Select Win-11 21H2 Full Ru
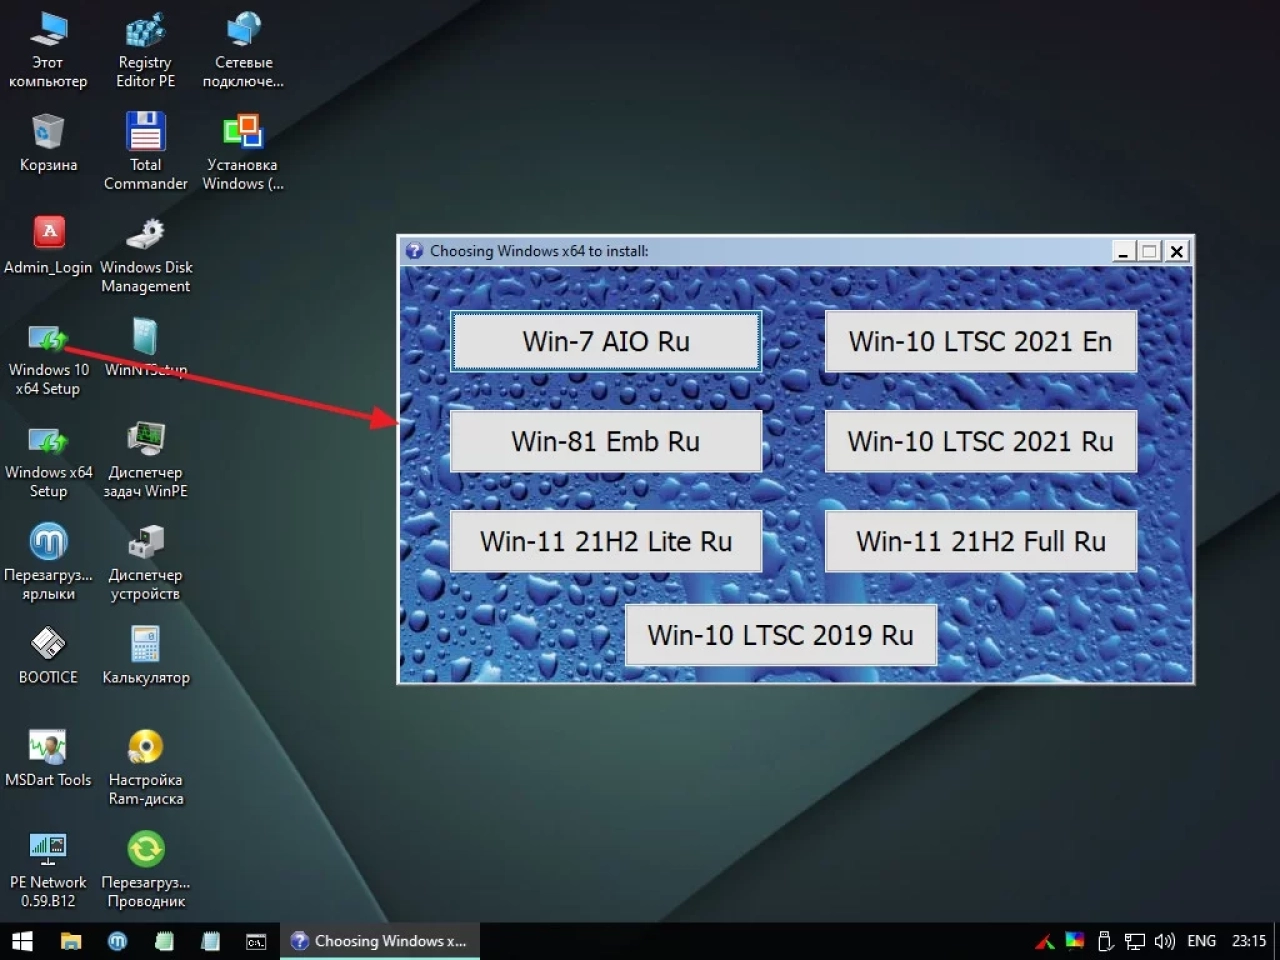The width and height of the screenshot is (1280, 960). pos(981,541)
